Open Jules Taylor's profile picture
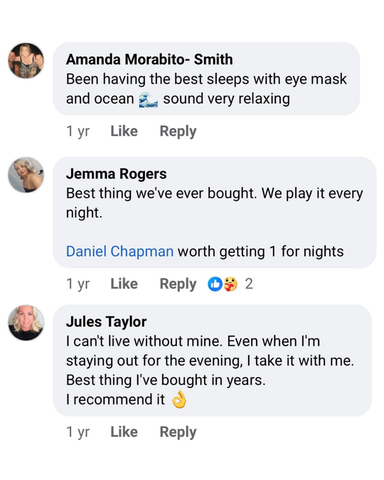This screenshot has height=480, width=384. point(26,322)
